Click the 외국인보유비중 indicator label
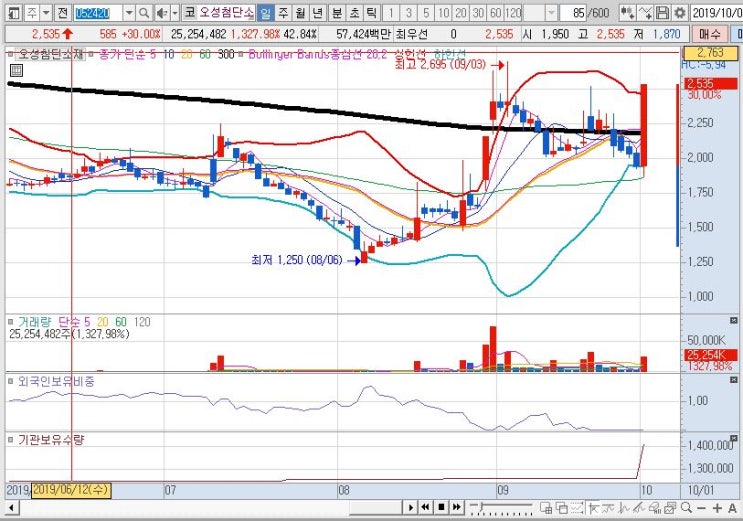 [x=56, y=381]
